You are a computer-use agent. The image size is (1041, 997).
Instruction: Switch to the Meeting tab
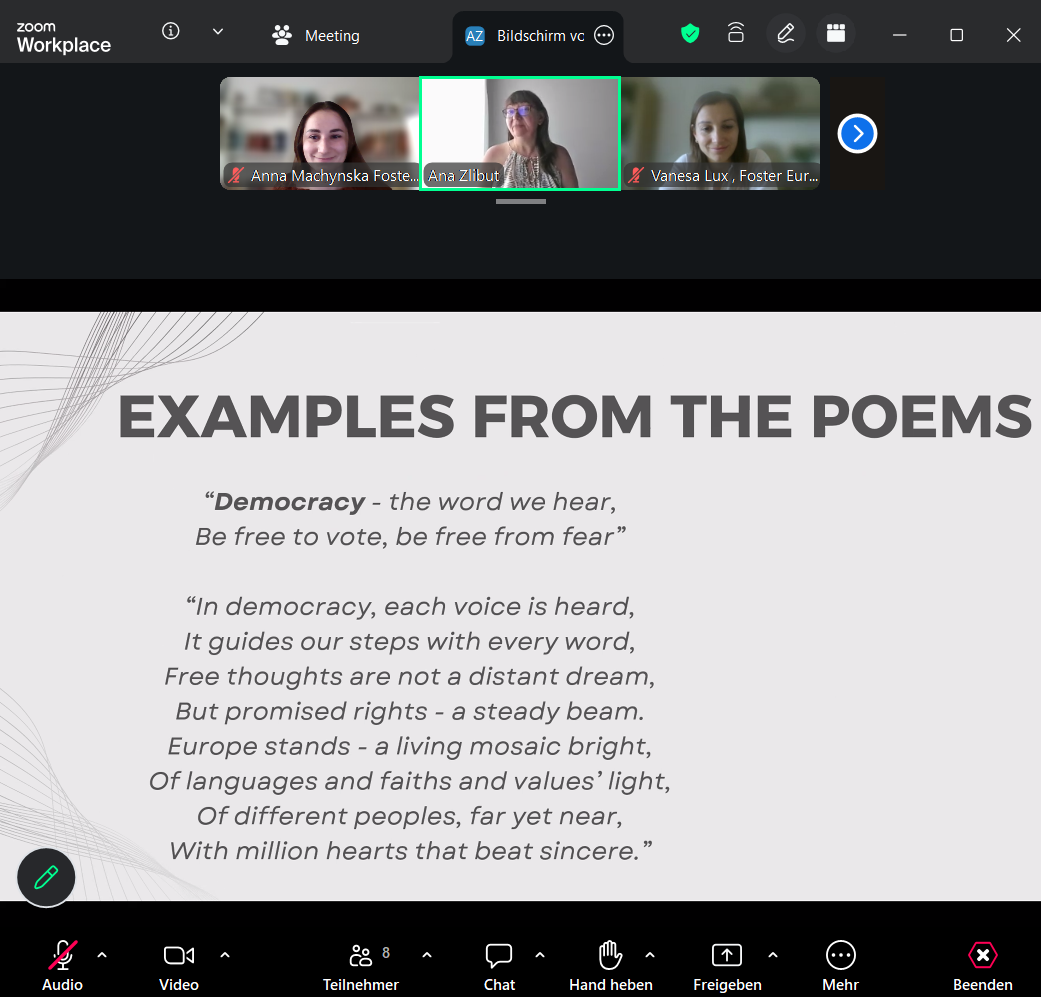pos(316,35)
